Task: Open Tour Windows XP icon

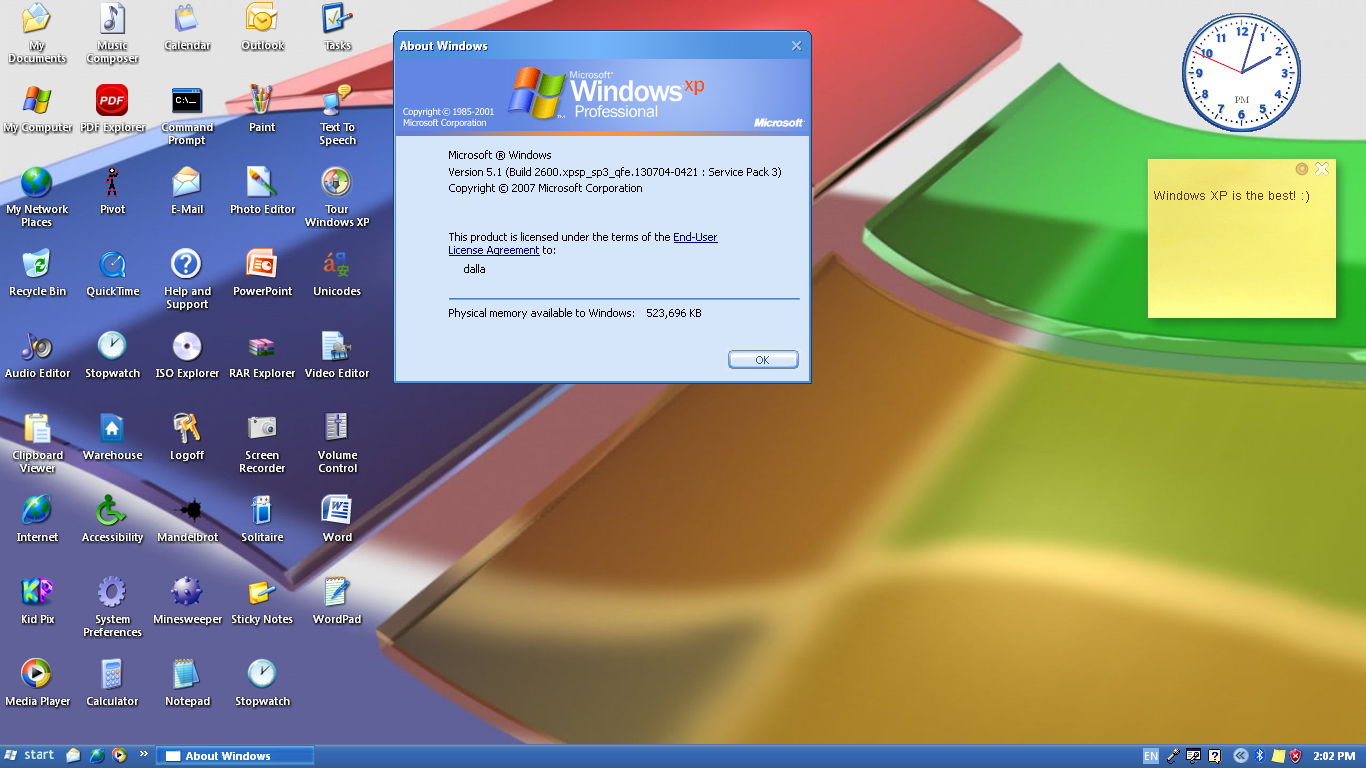Action: [337, 197]
